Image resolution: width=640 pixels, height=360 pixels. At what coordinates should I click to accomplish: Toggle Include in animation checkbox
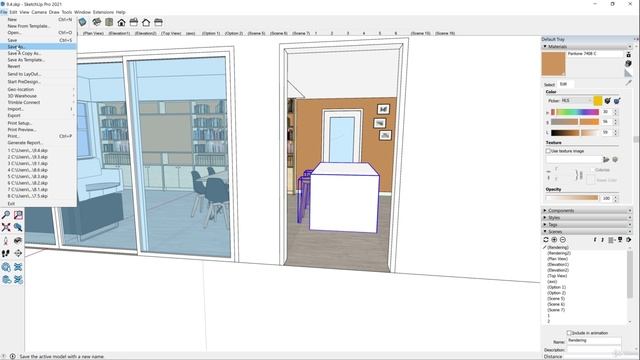click(x=569, y=333)
